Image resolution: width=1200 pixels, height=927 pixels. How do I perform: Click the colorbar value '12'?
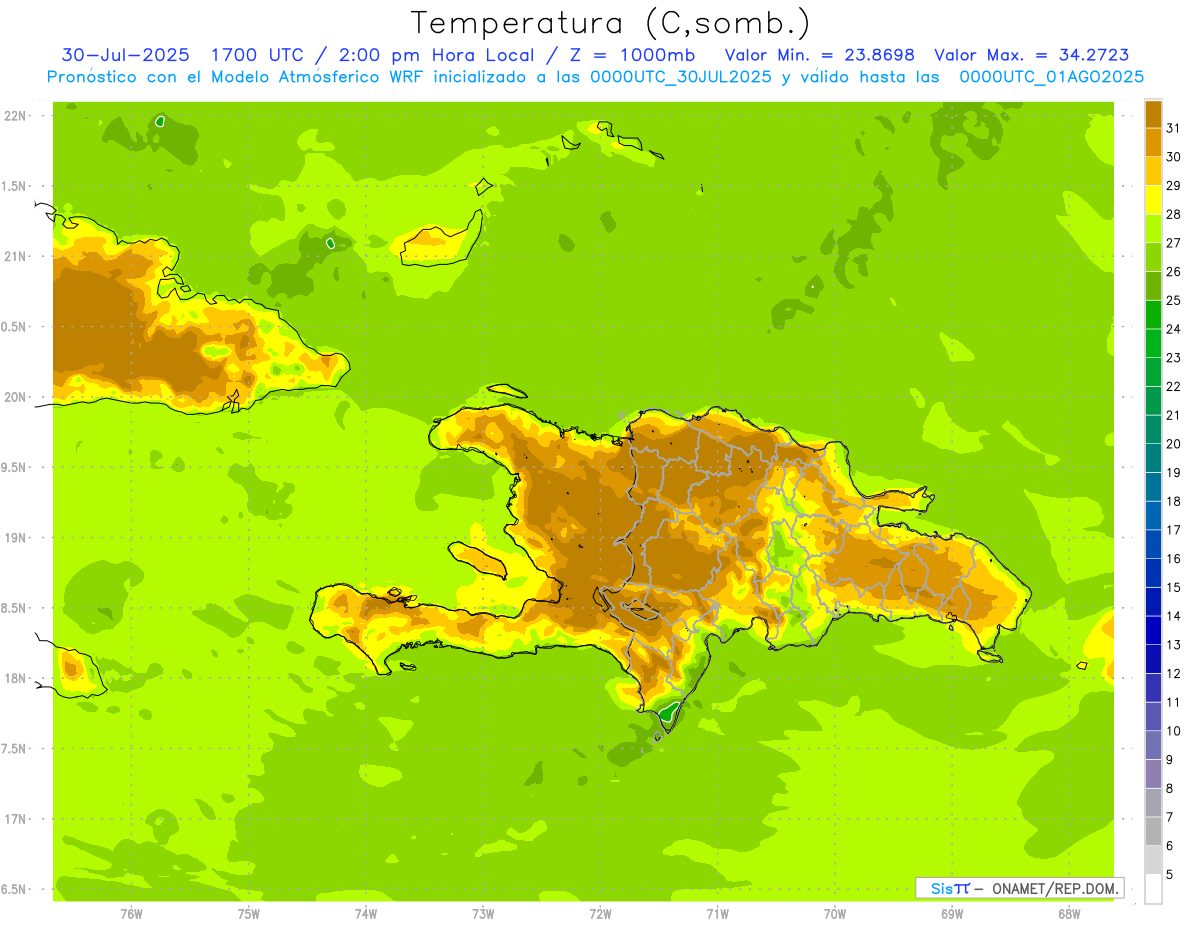pos(1174,674)
